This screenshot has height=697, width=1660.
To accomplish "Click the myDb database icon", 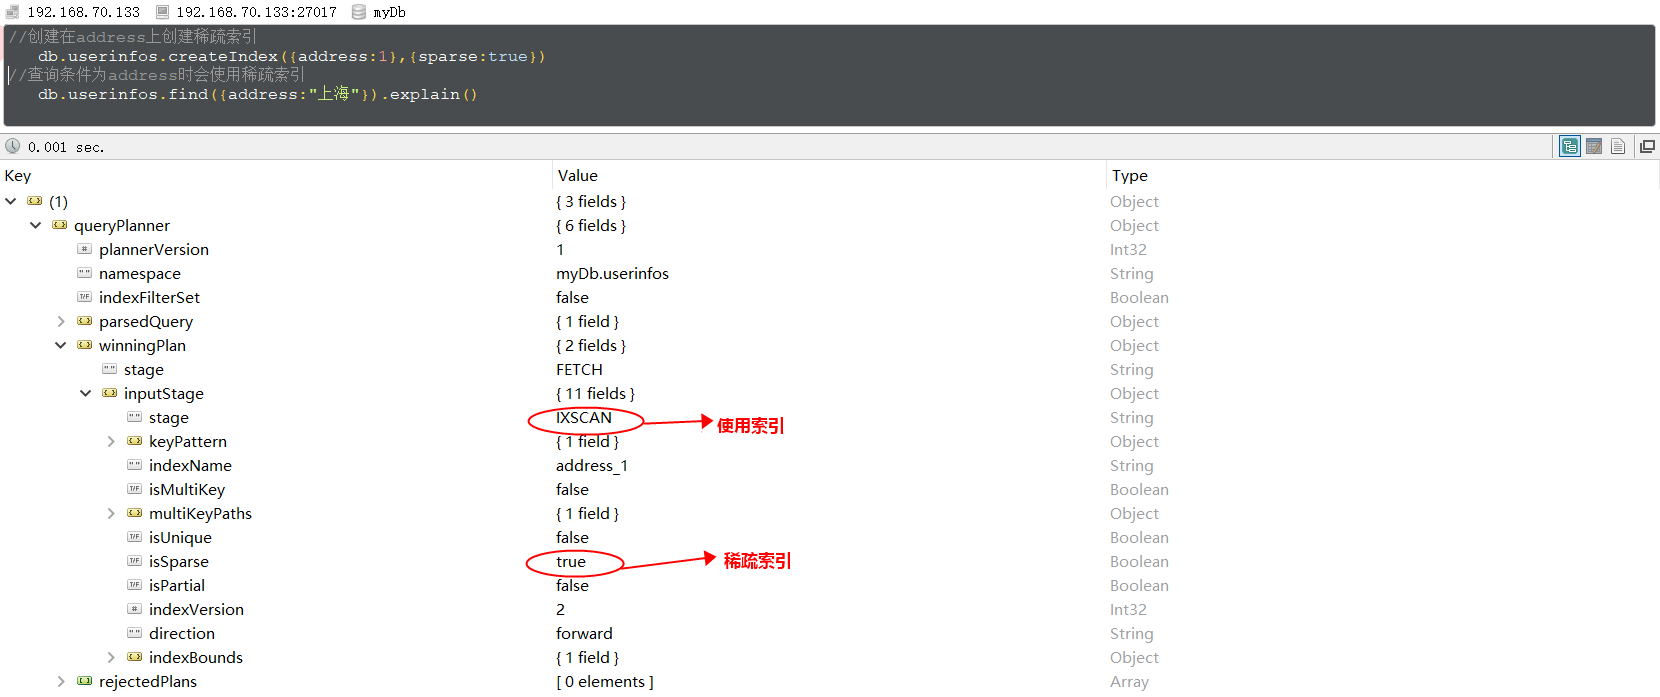I will pyautogui.click(x=359, y=12).
